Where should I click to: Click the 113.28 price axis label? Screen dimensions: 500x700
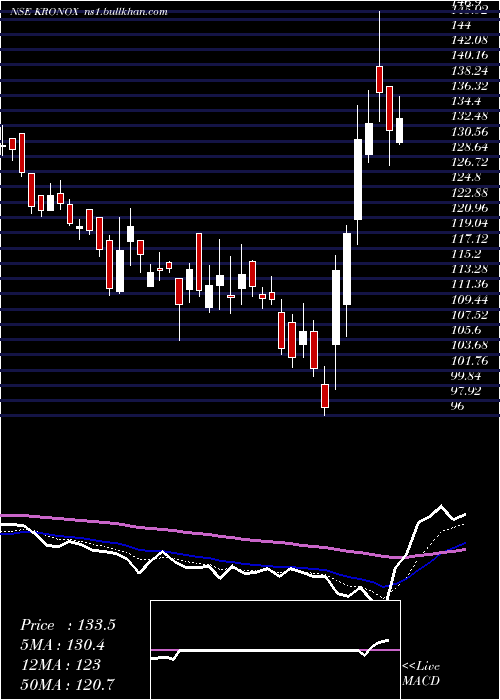tap(470, 269)
